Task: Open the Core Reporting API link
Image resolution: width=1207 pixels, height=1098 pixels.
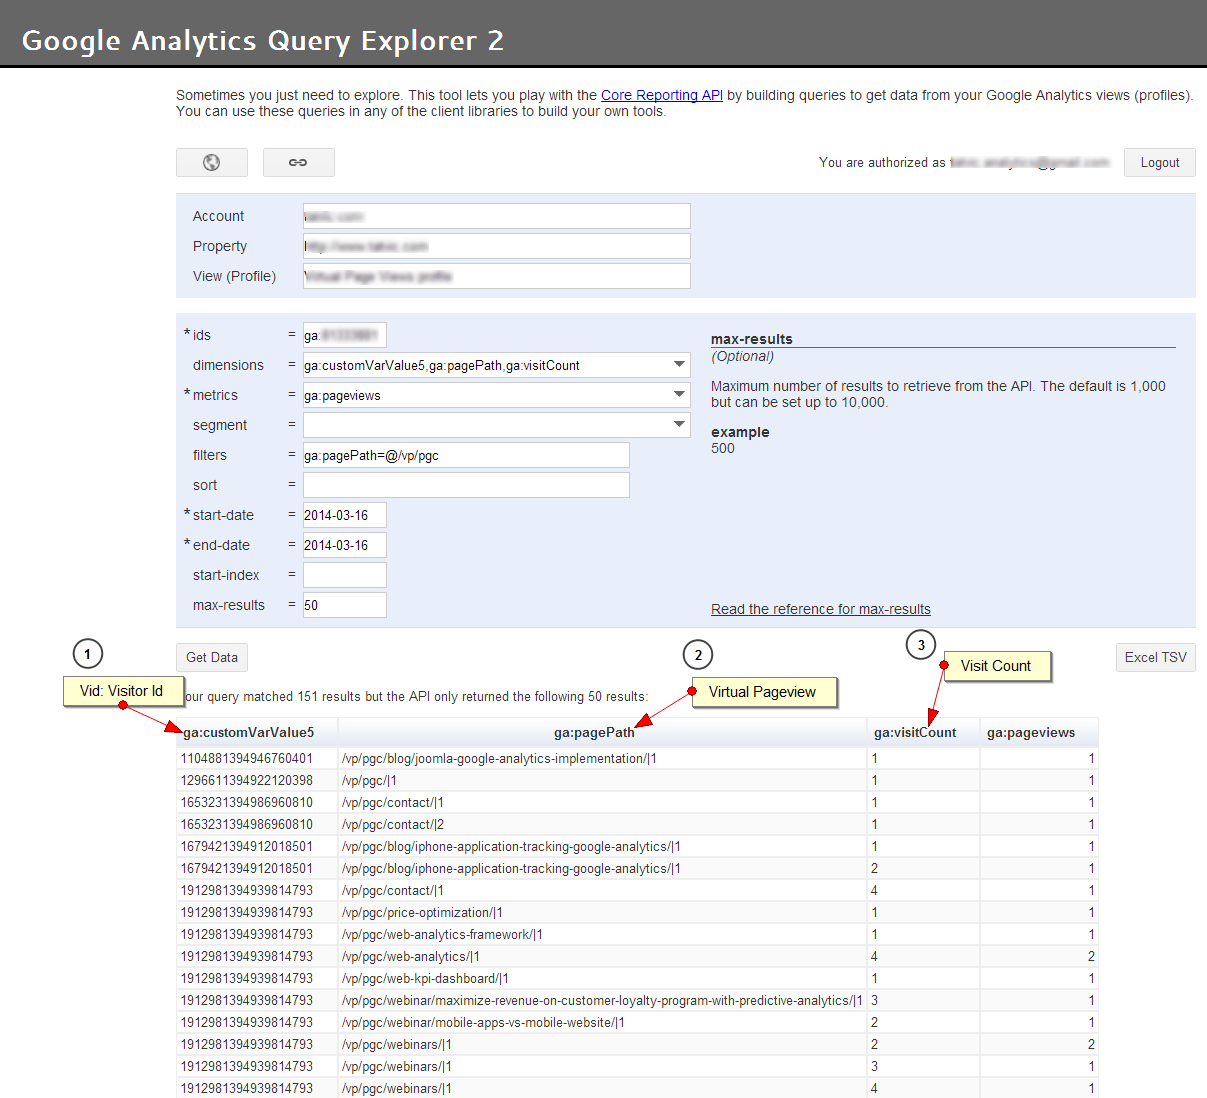Action: pyautogui.click(x=662, y=95)
